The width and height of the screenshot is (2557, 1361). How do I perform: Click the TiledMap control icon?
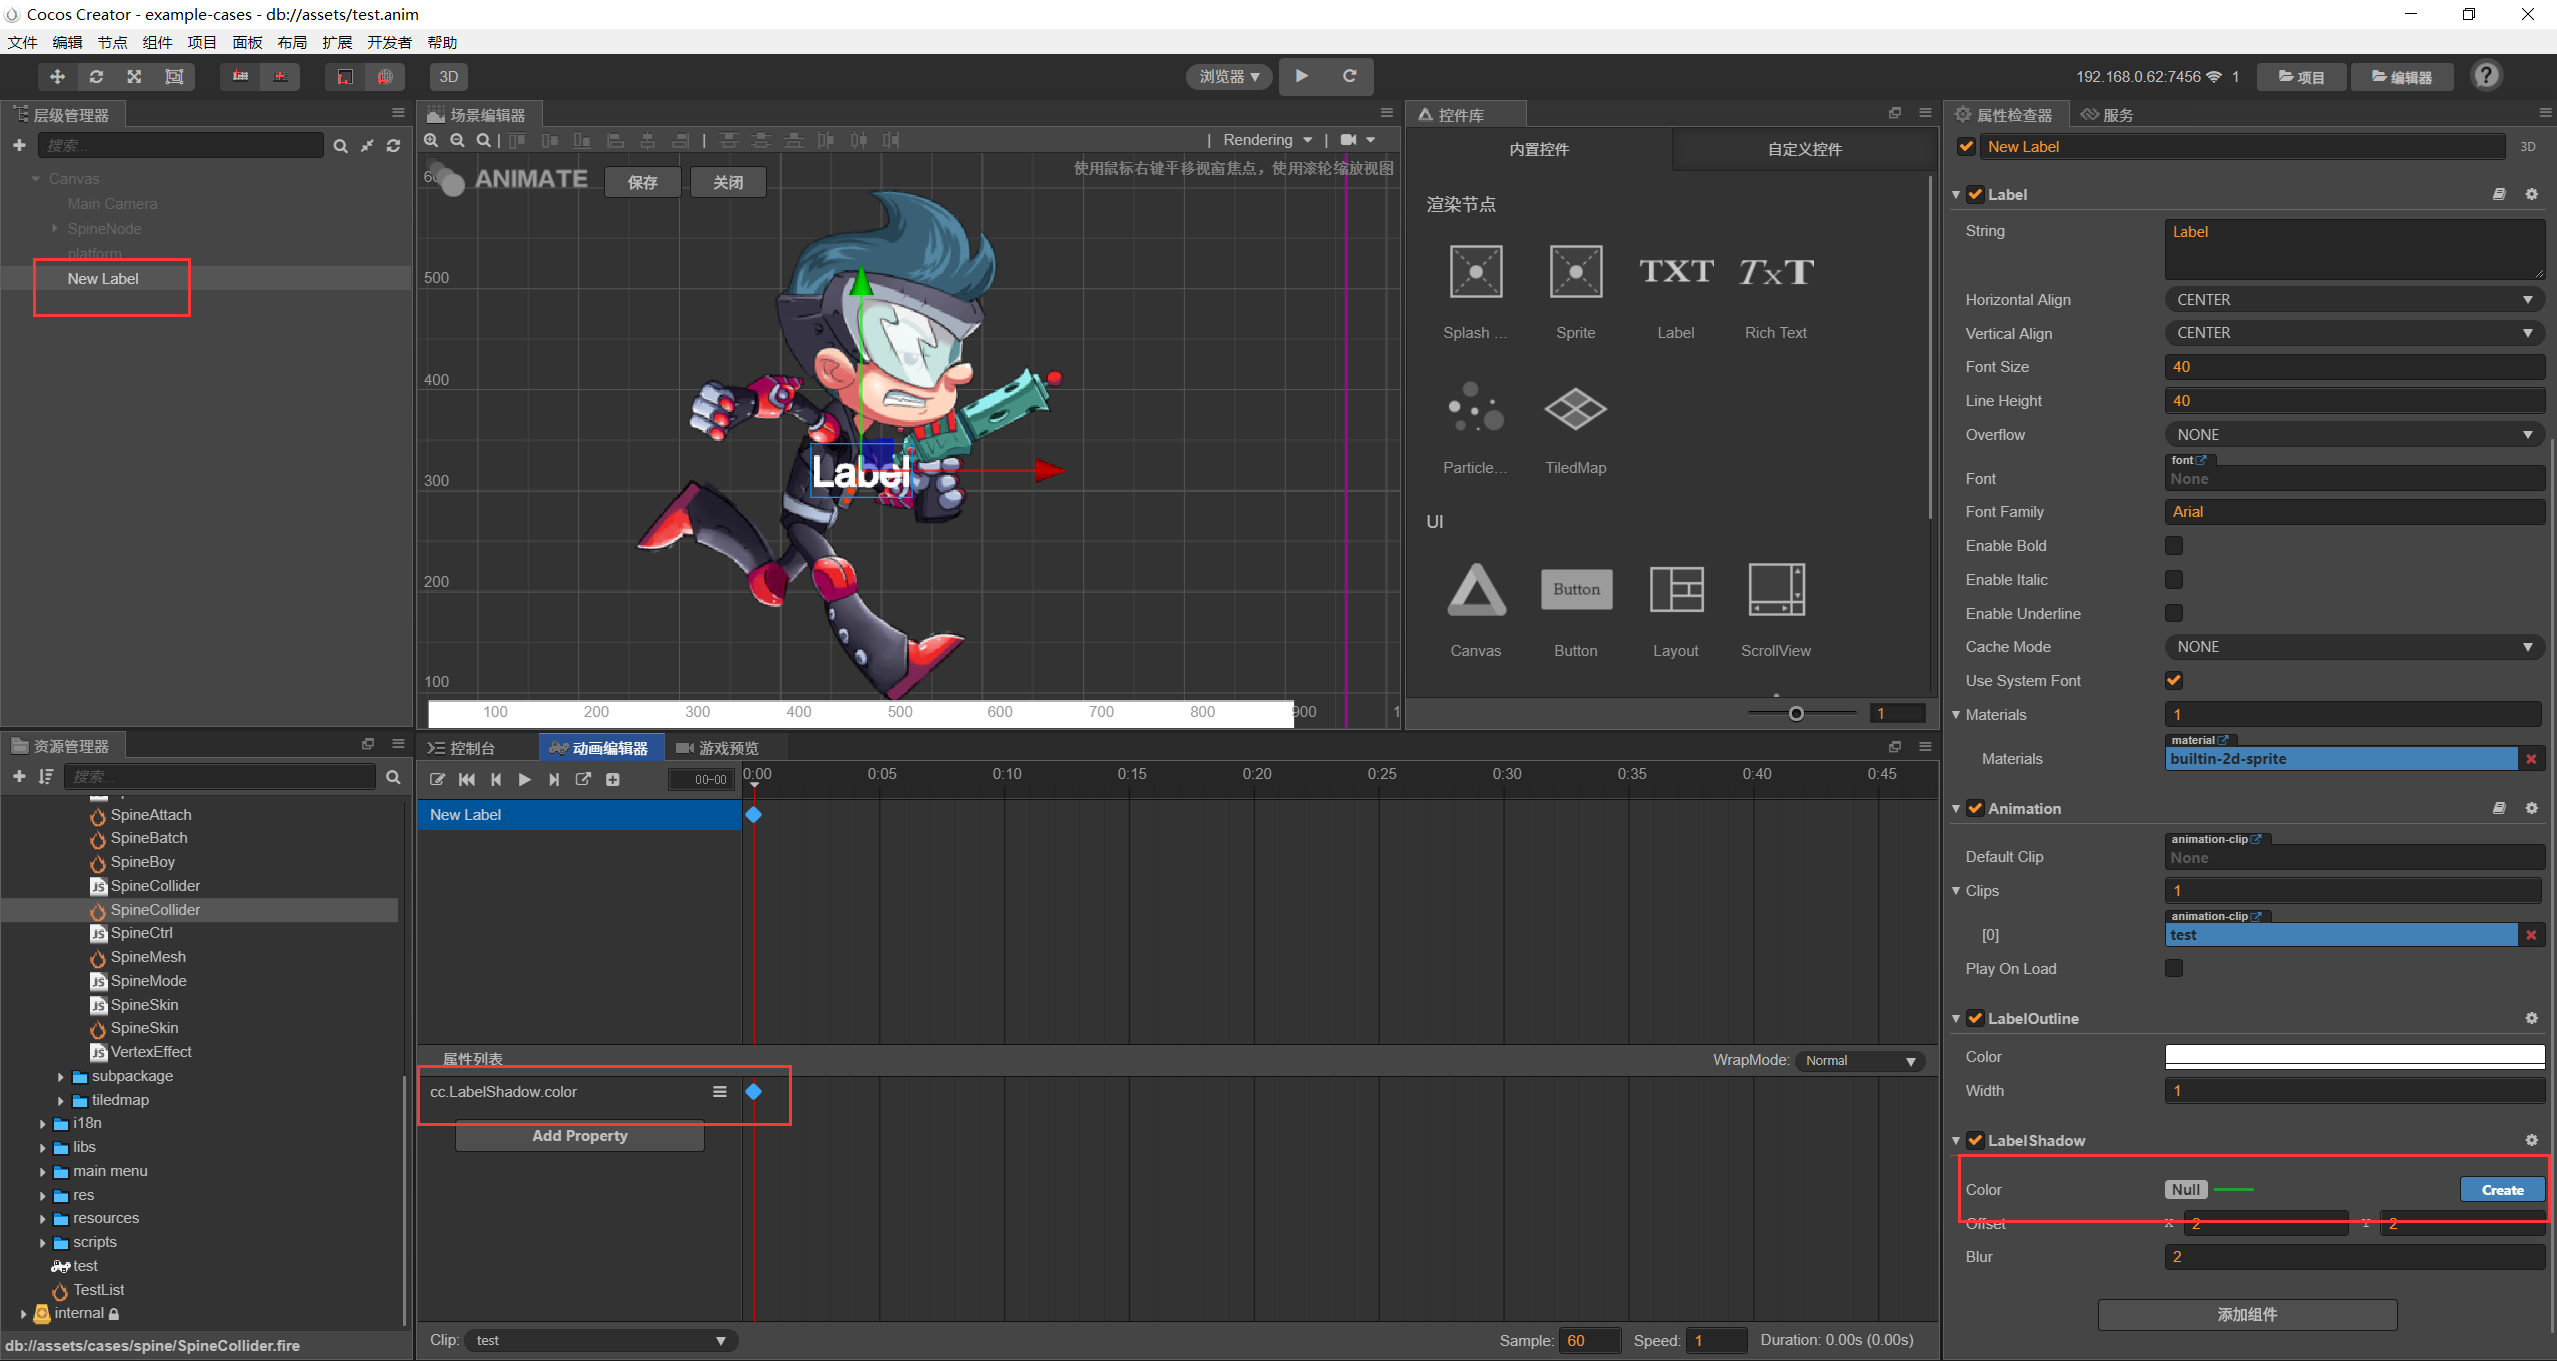tap(1575, 409)
